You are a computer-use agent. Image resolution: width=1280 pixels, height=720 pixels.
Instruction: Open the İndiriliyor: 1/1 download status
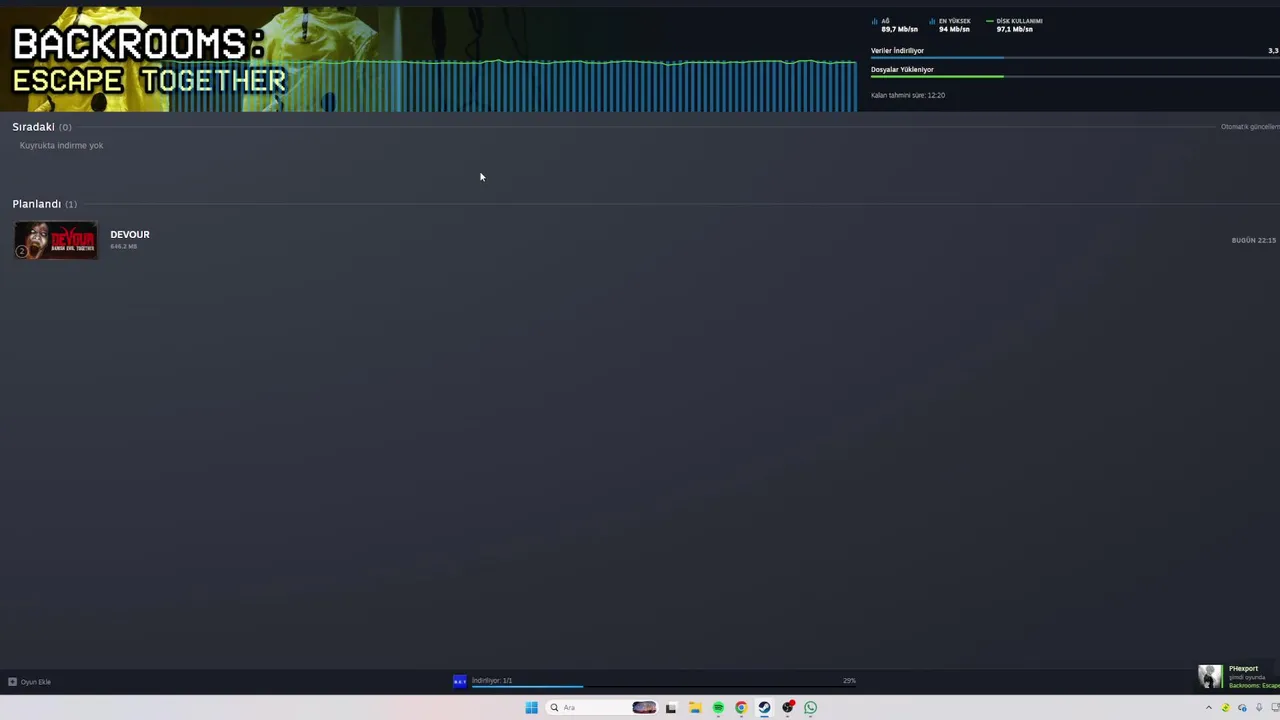pos(492,680)
